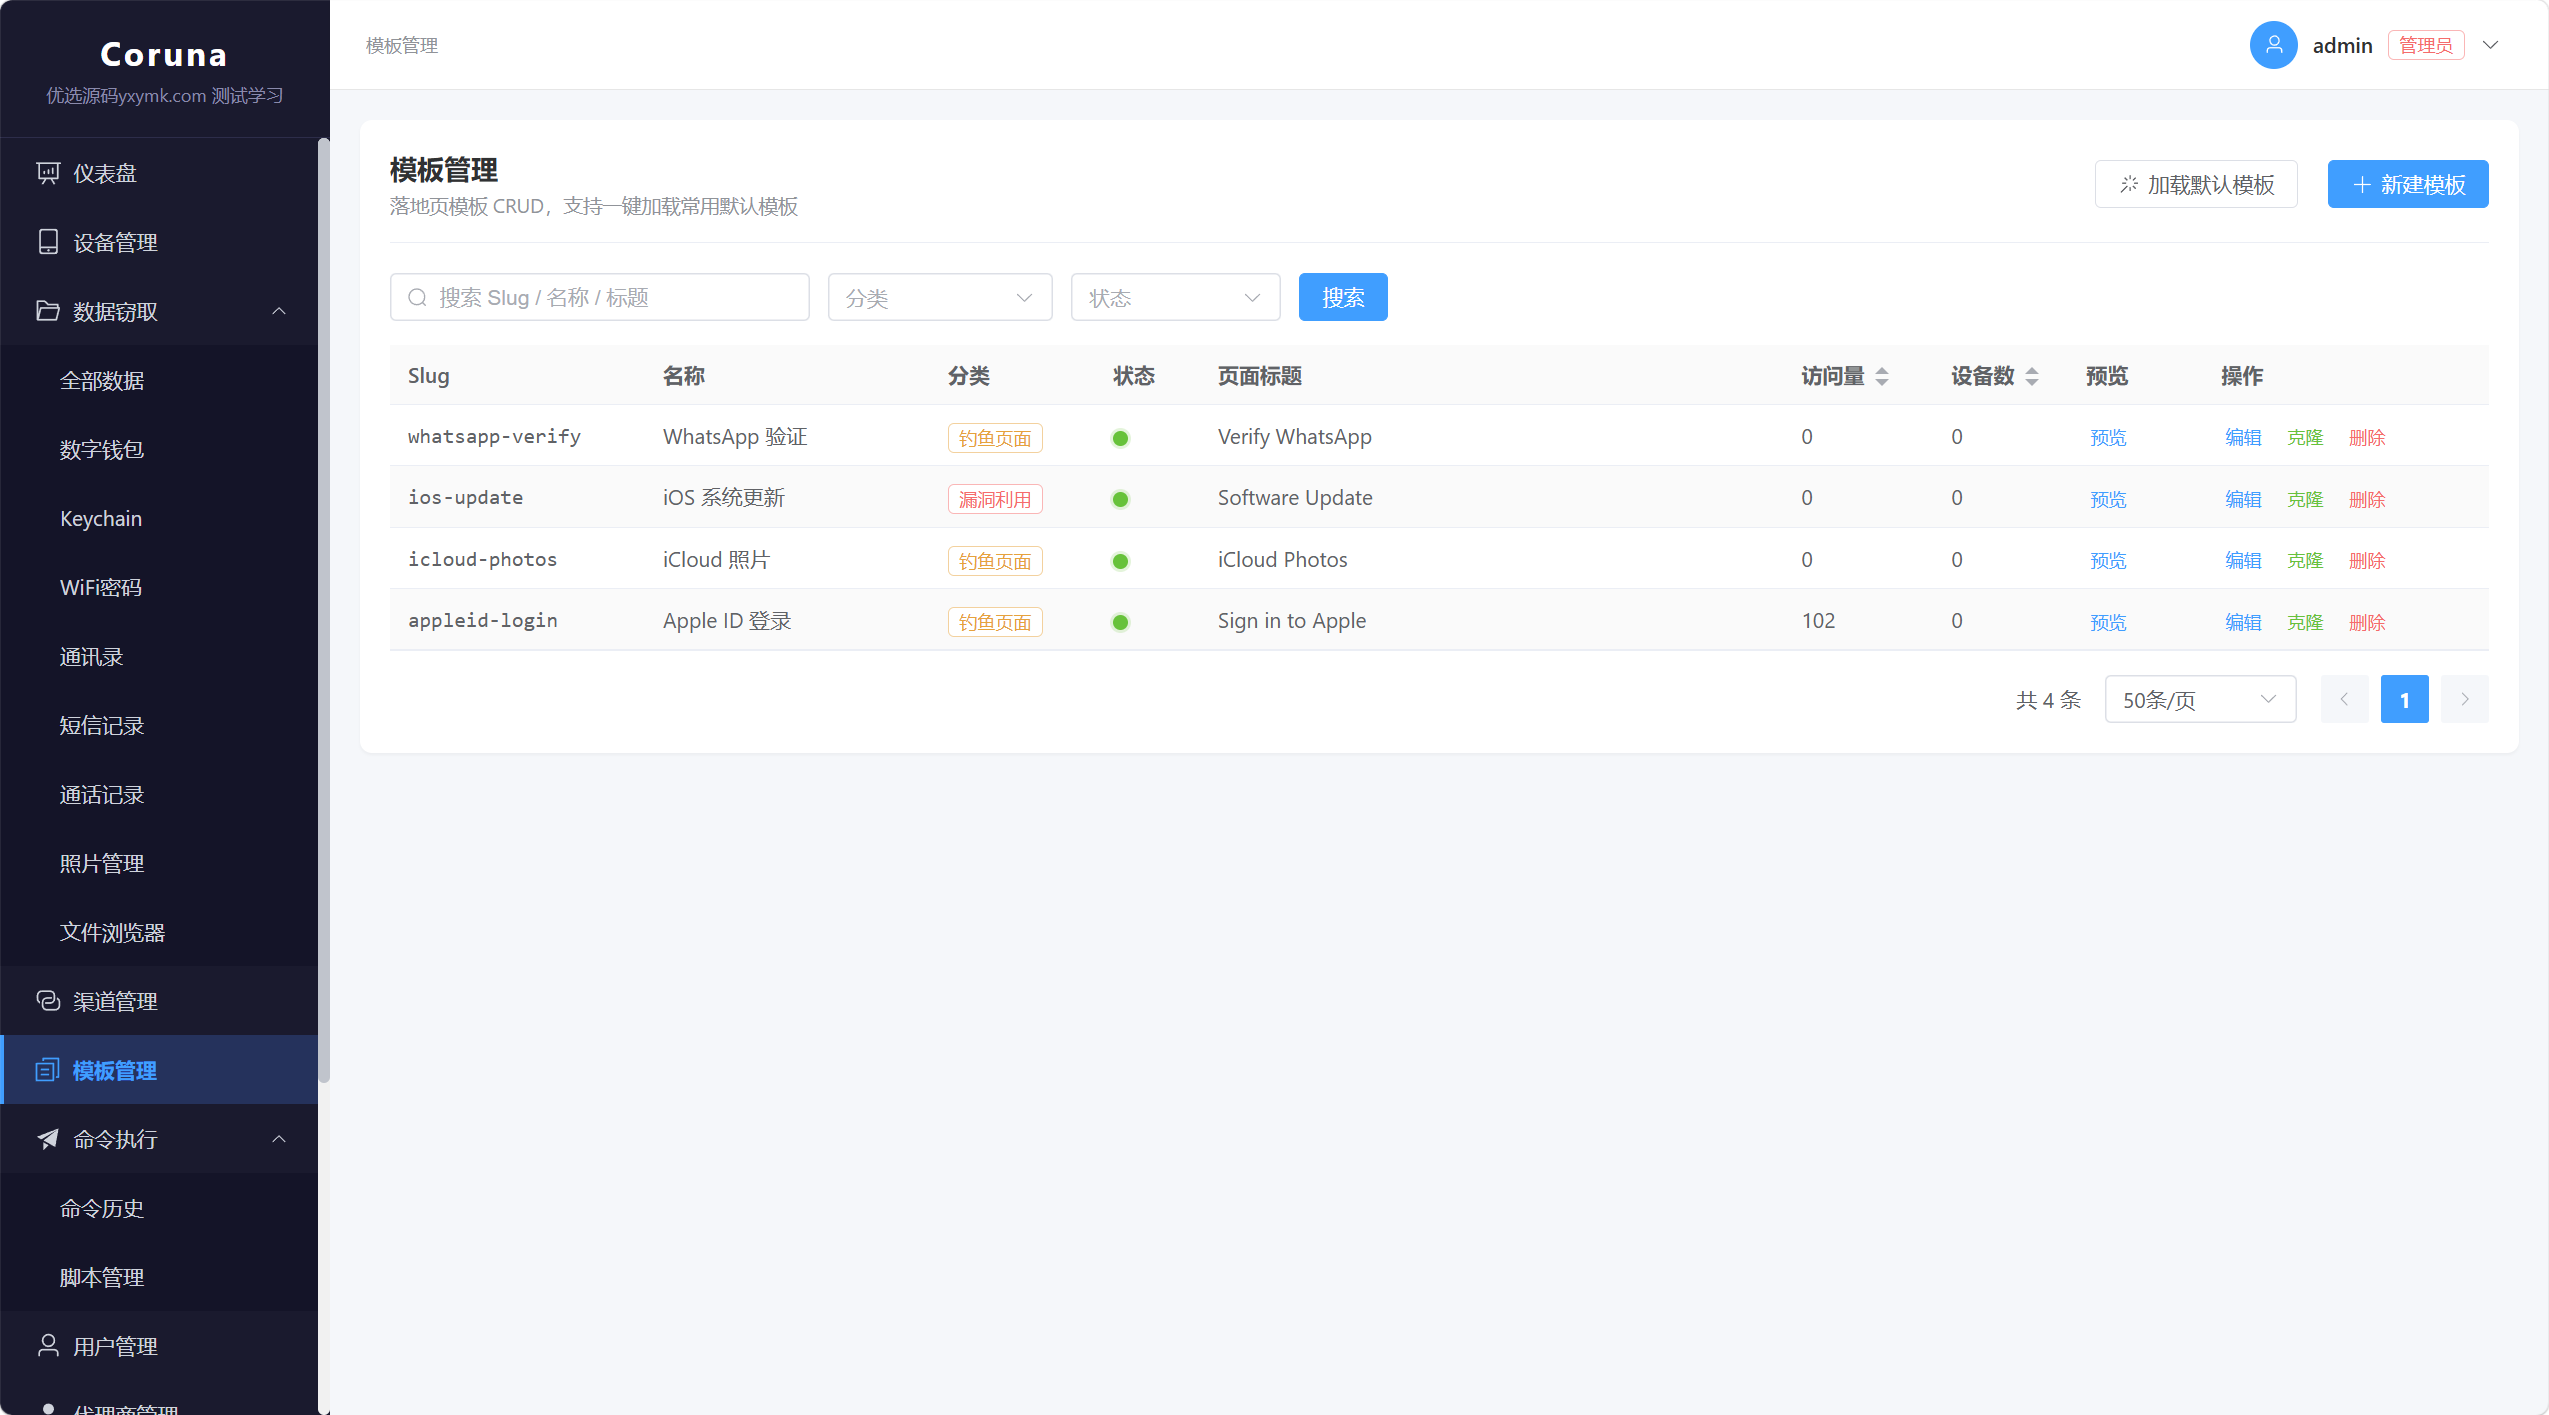Select page 1 in pagination
The height and width of the screenshot is (1415, 2549).
pyautogui.click(x=2404, y=699)
